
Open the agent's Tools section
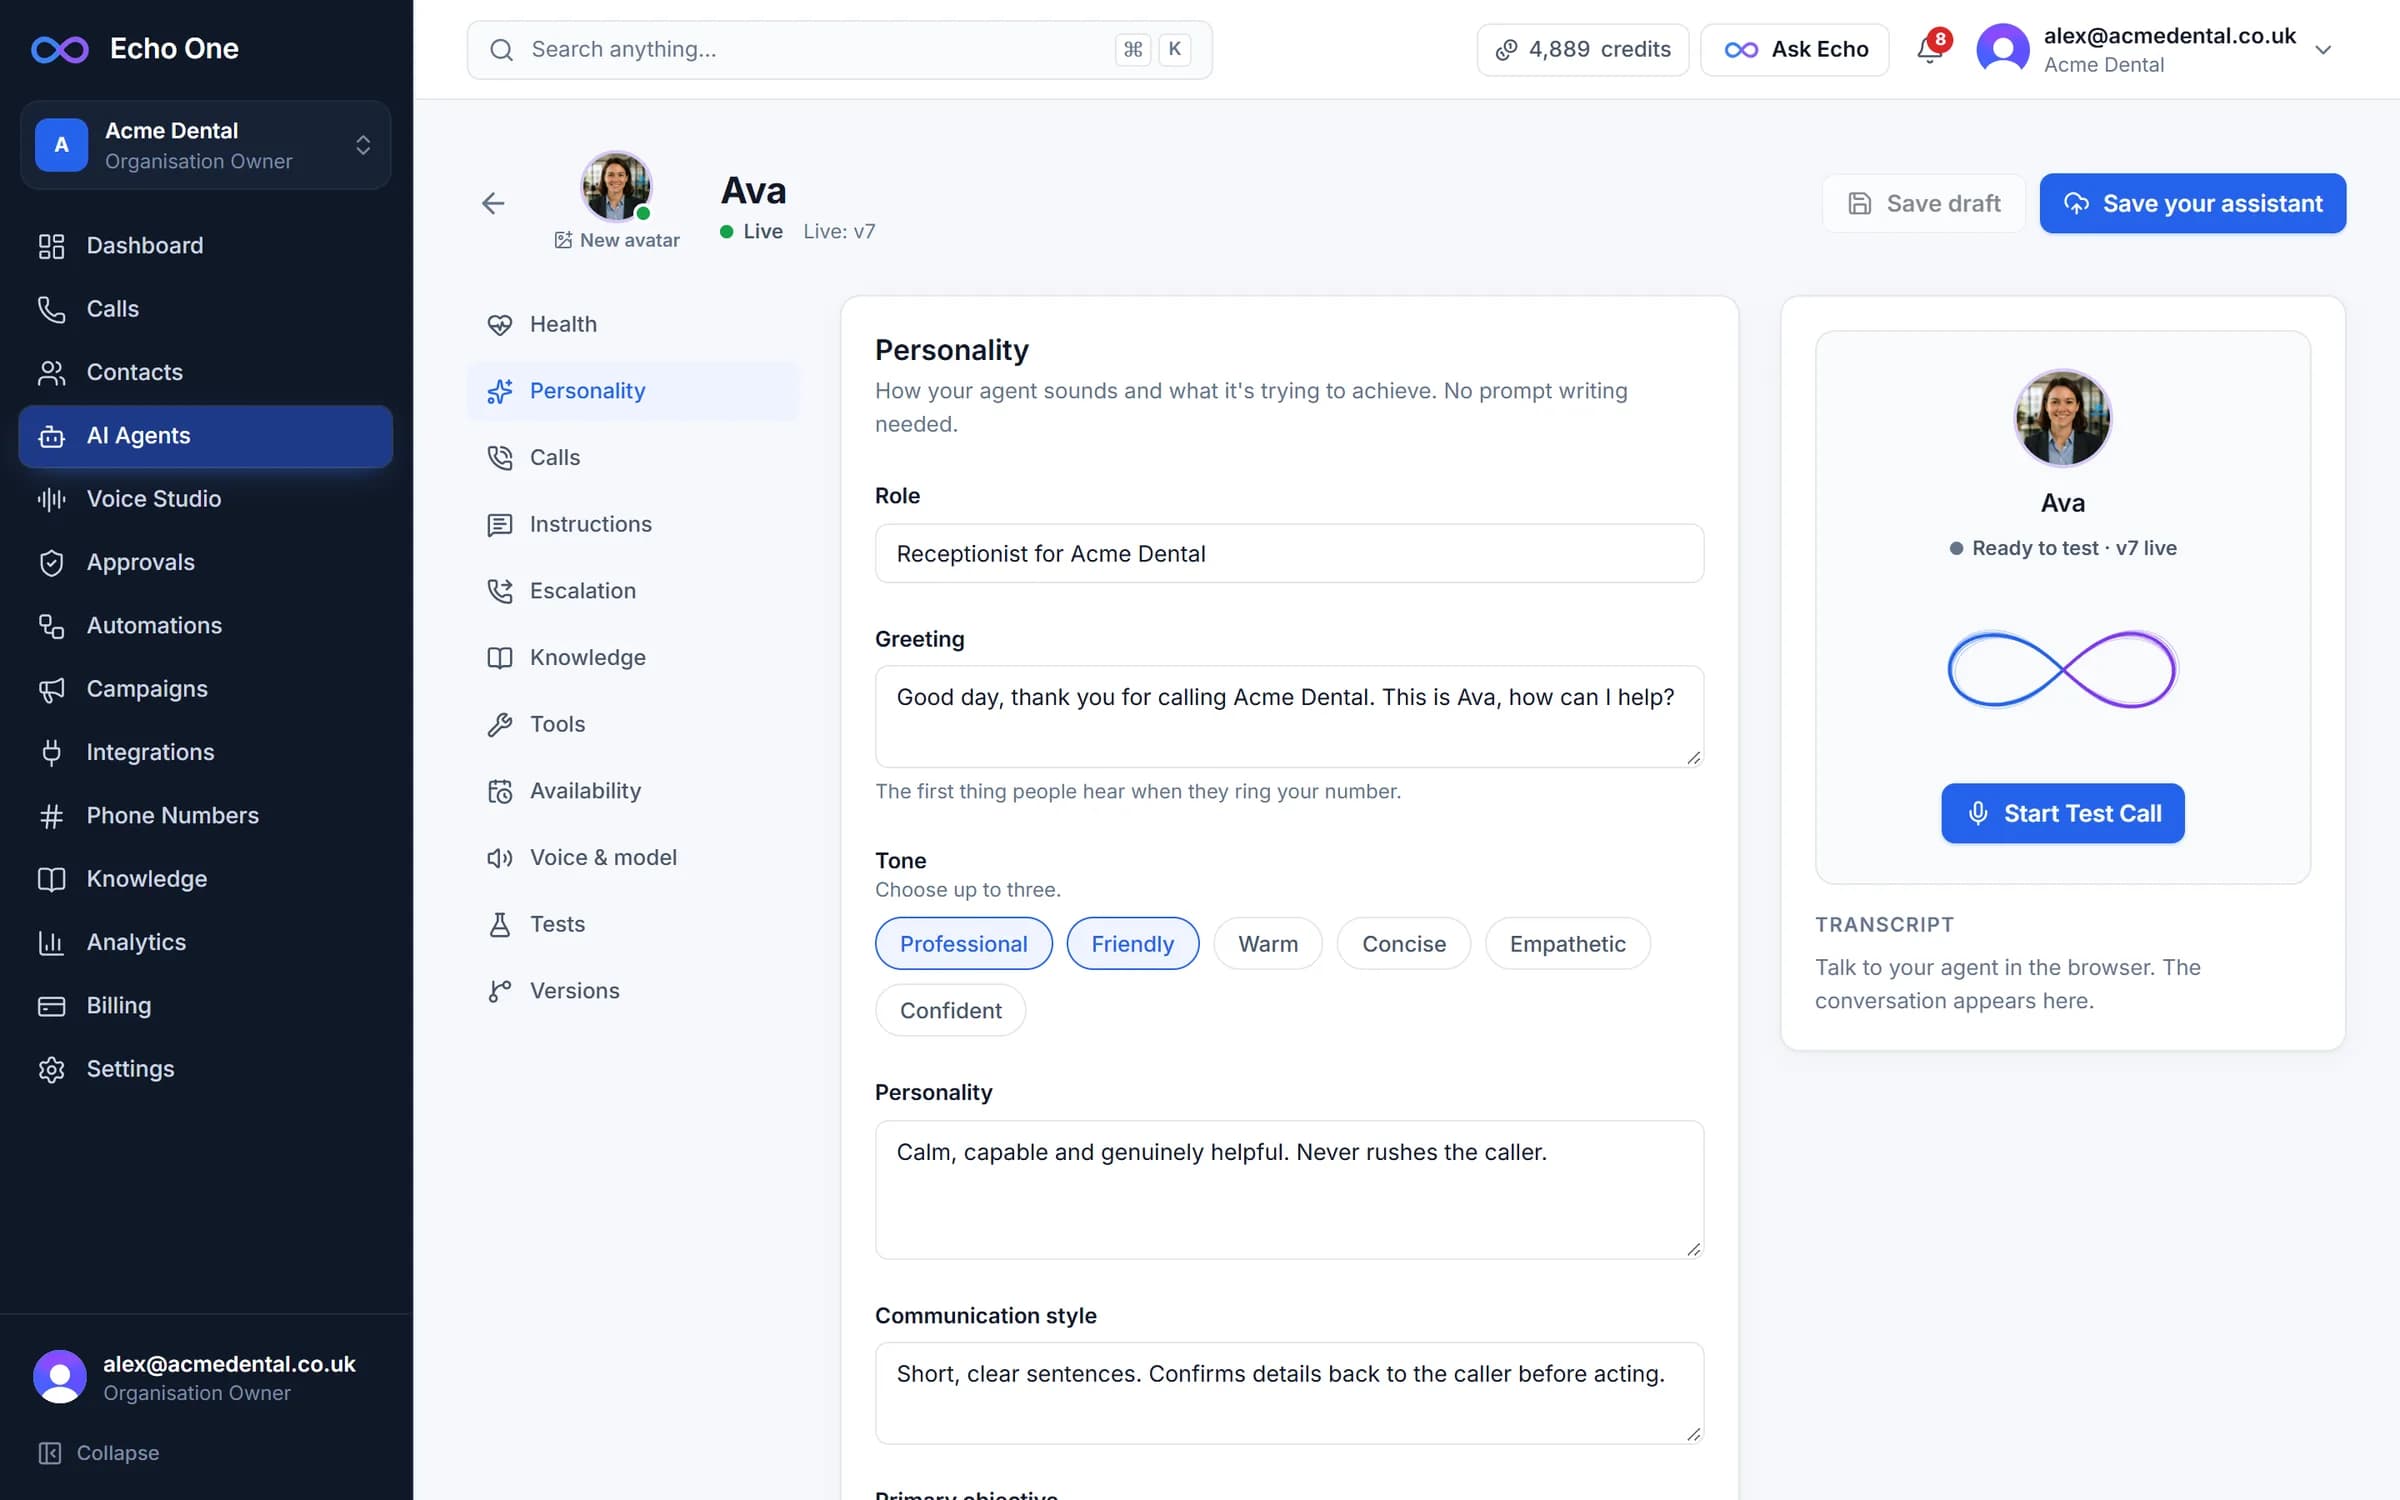point(632,723)
